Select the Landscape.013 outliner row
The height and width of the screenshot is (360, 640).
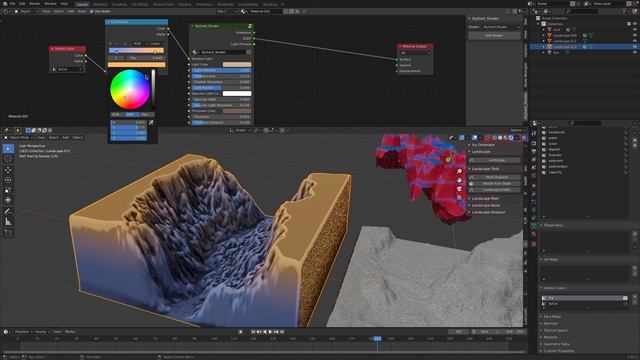pyautogui.click(x=584, y=47)
